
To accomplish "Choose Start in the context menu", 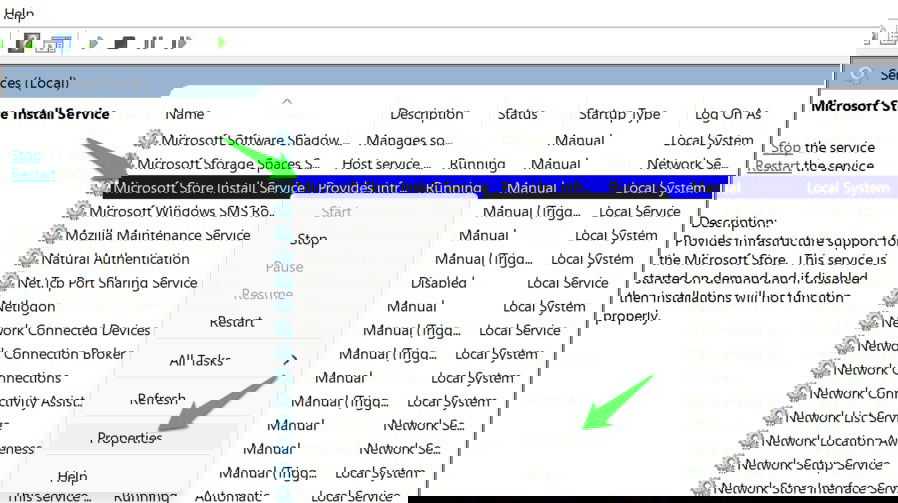I will coord(336,211).
